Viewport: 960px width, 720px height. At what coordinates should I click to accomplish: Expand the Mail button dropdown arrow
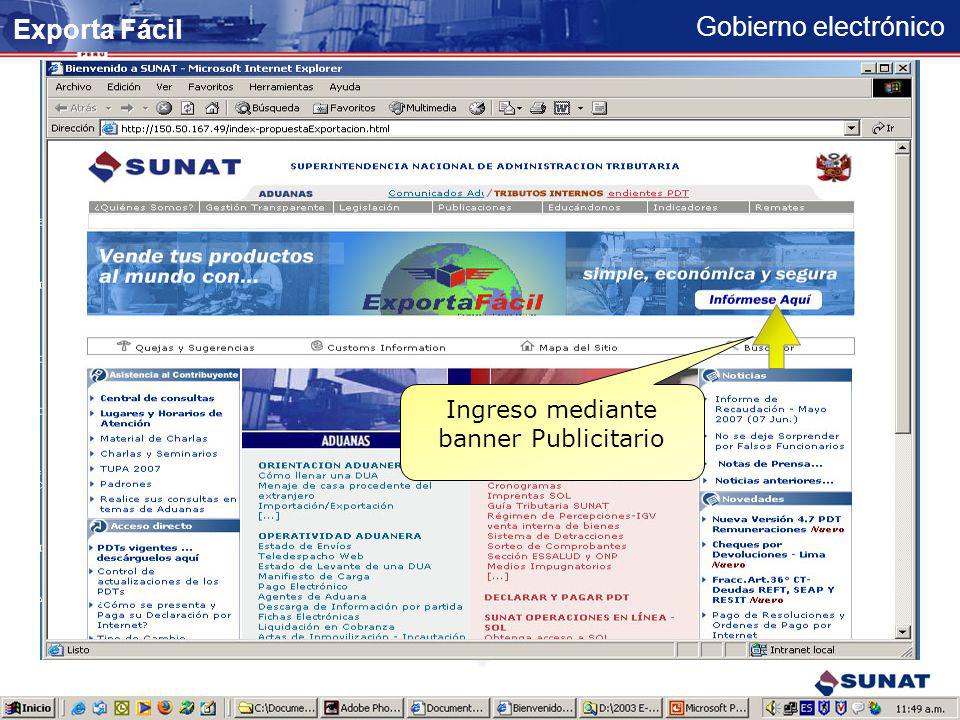tap(520, 108)
